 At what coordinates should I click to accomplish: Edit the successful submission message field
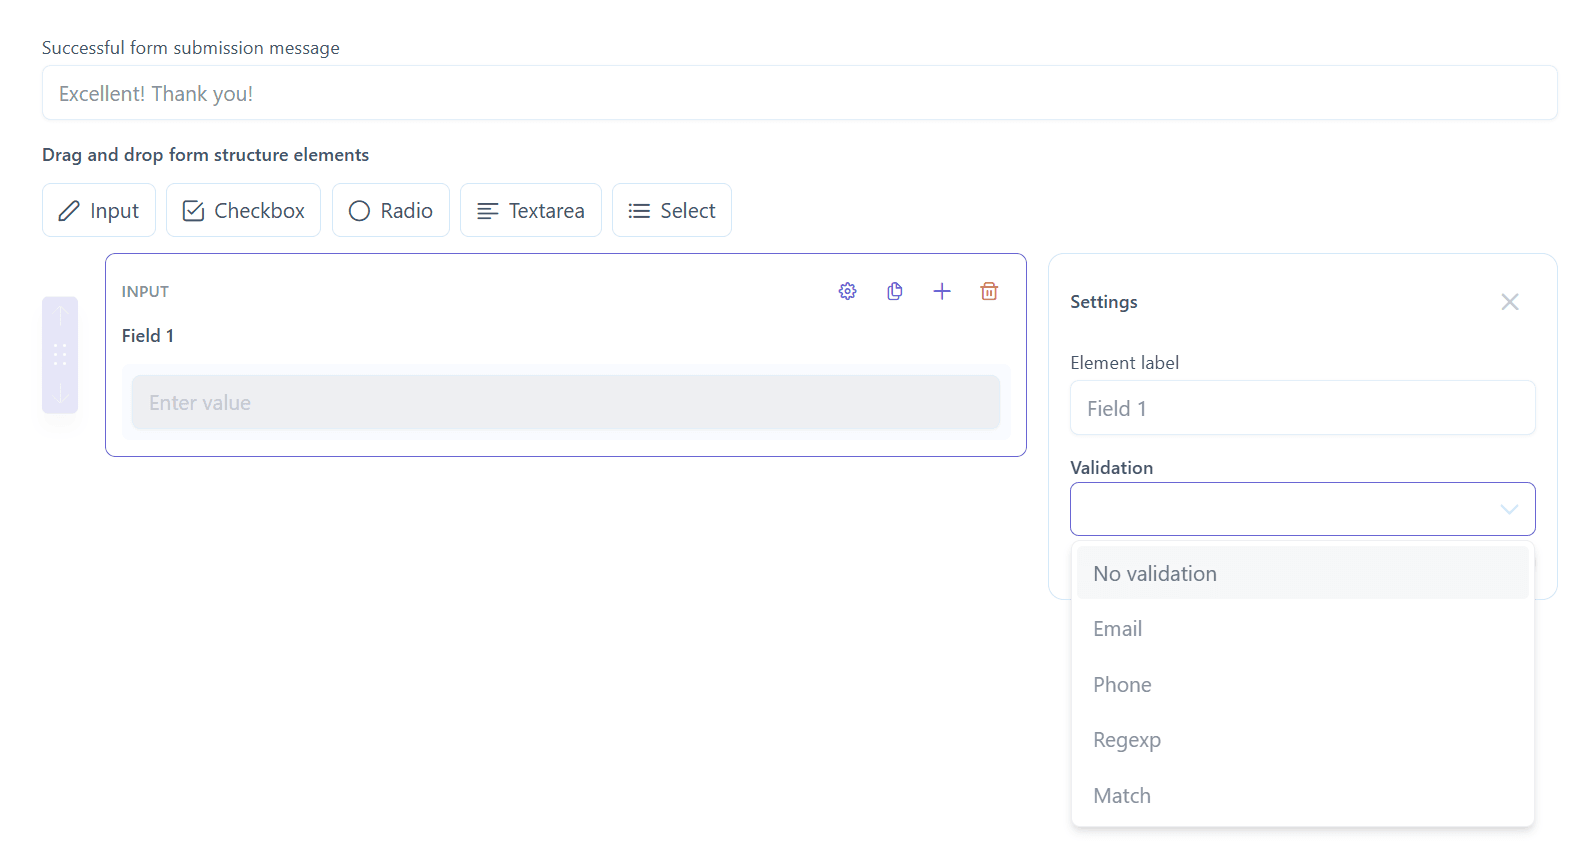pyautogui.click(x=800, y=93)
